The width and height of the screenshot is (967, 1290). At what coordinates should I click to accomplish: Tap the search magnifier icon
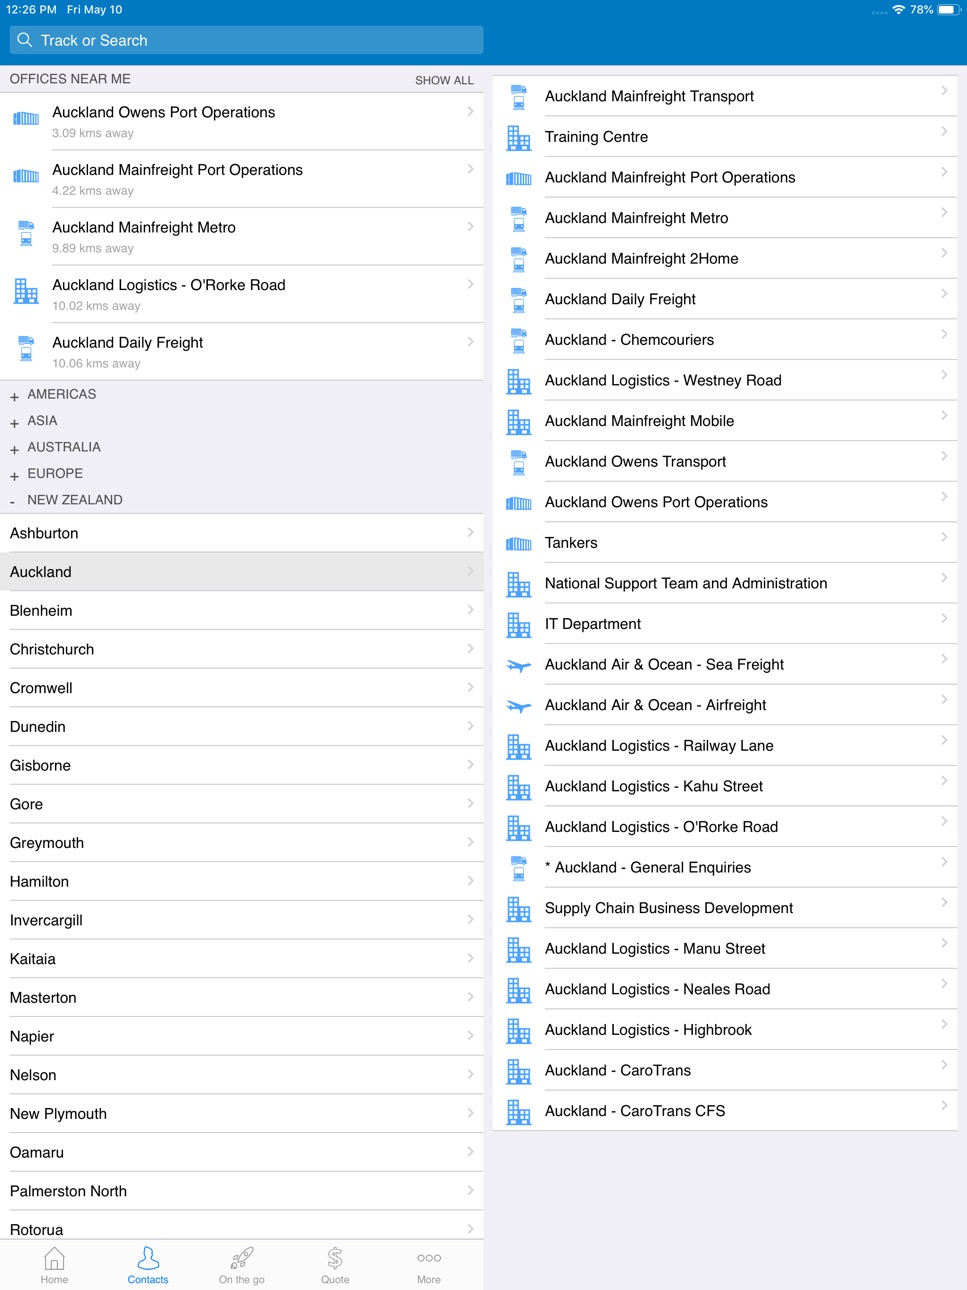tap(25, 40)
